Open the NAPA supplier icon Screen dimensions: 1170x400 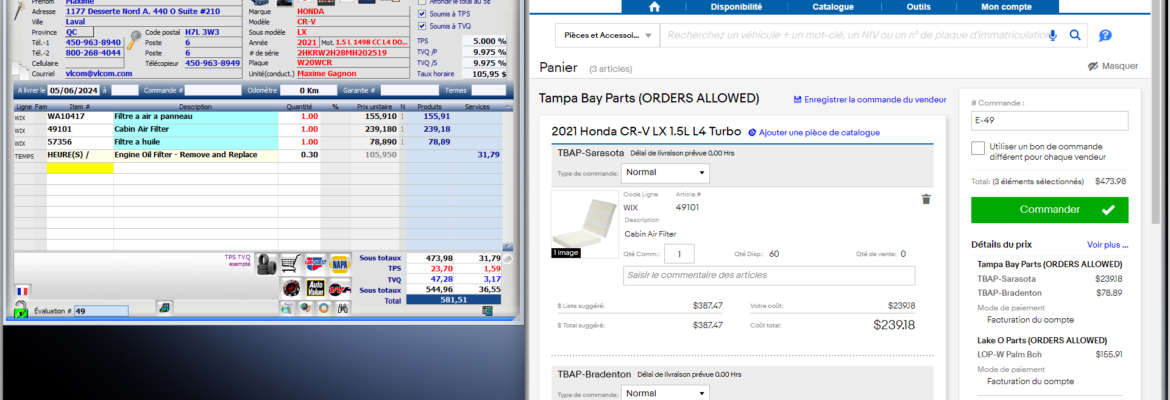coord(339,263)
